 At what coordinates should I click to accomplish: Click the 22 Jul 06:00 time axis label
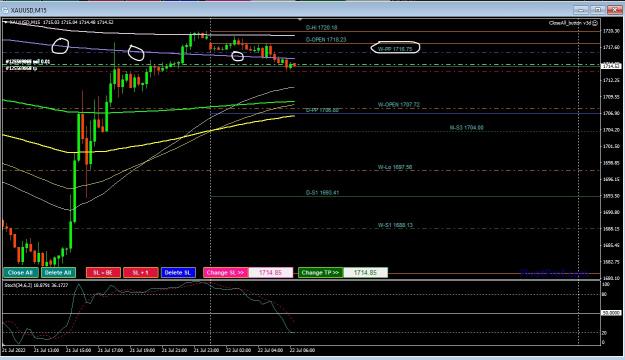coord(302,350)
